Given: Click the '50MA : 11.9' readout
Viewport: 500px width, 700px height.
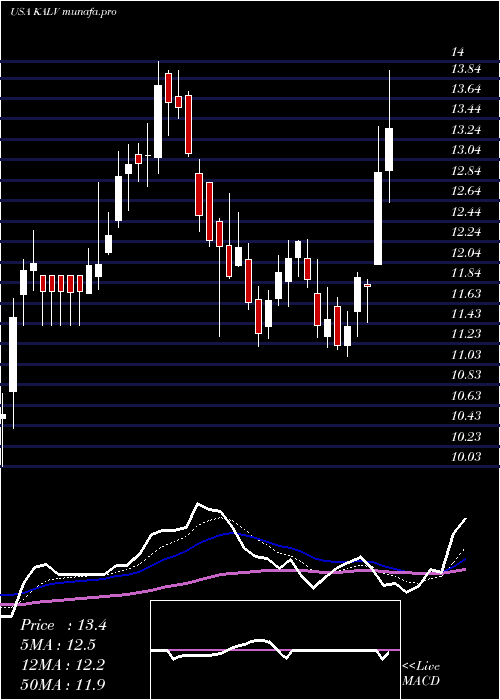Looking at the screenshot, I should tap(62, 684).
